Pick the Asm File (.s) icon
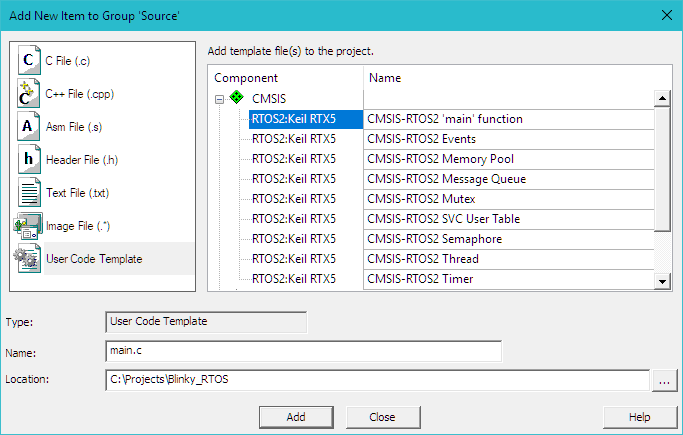 pyautogui.click(x=29, y=126)
